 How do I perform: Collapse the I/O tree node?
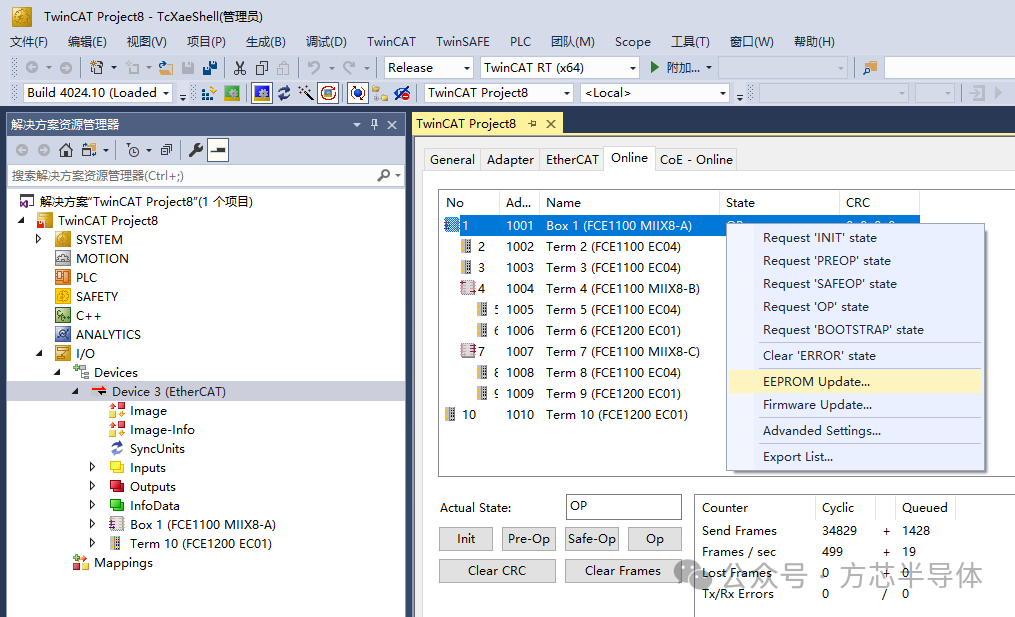39,353
